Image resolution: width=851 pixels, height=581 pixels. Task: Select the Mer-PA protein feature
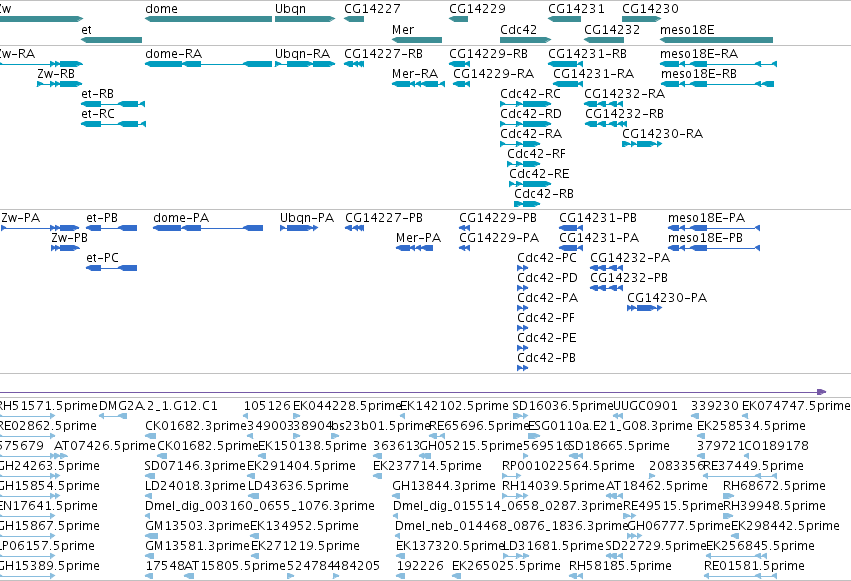tap(415, 248)
